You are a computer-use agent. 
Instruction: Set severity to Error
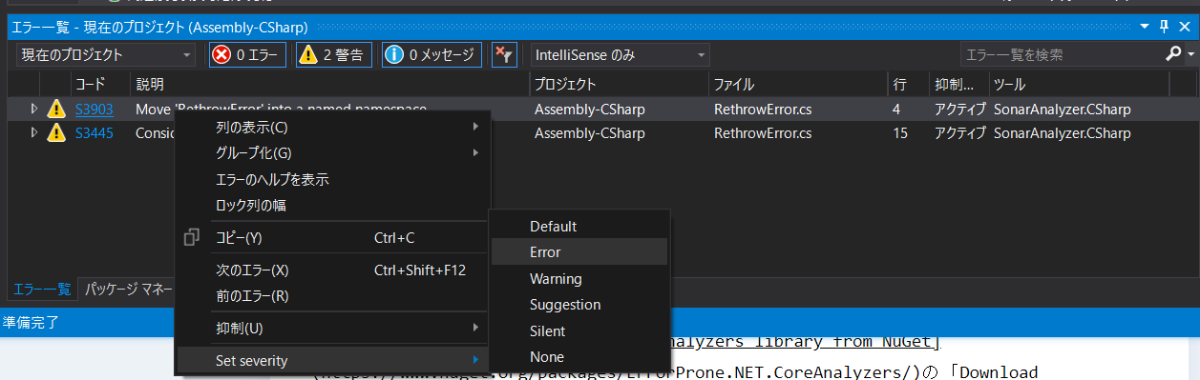579,252
